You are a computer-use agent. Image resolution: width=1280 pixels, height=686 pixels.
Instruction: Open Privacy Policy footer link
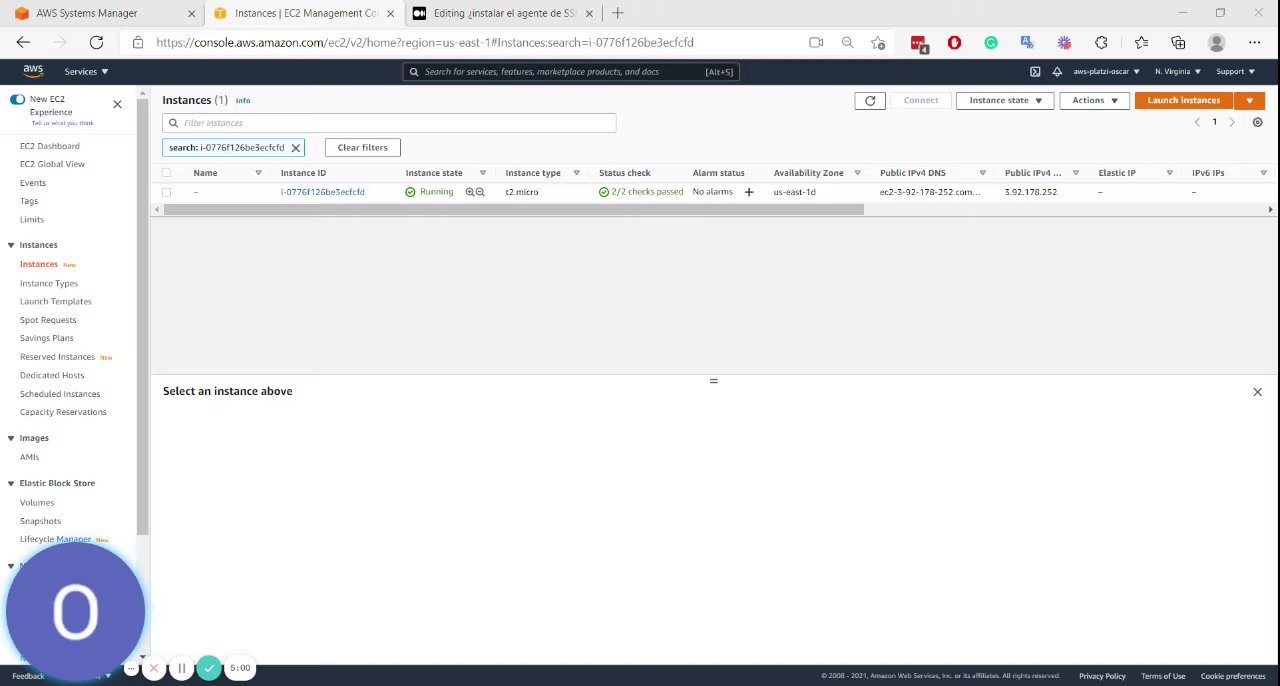(1102, 676)
